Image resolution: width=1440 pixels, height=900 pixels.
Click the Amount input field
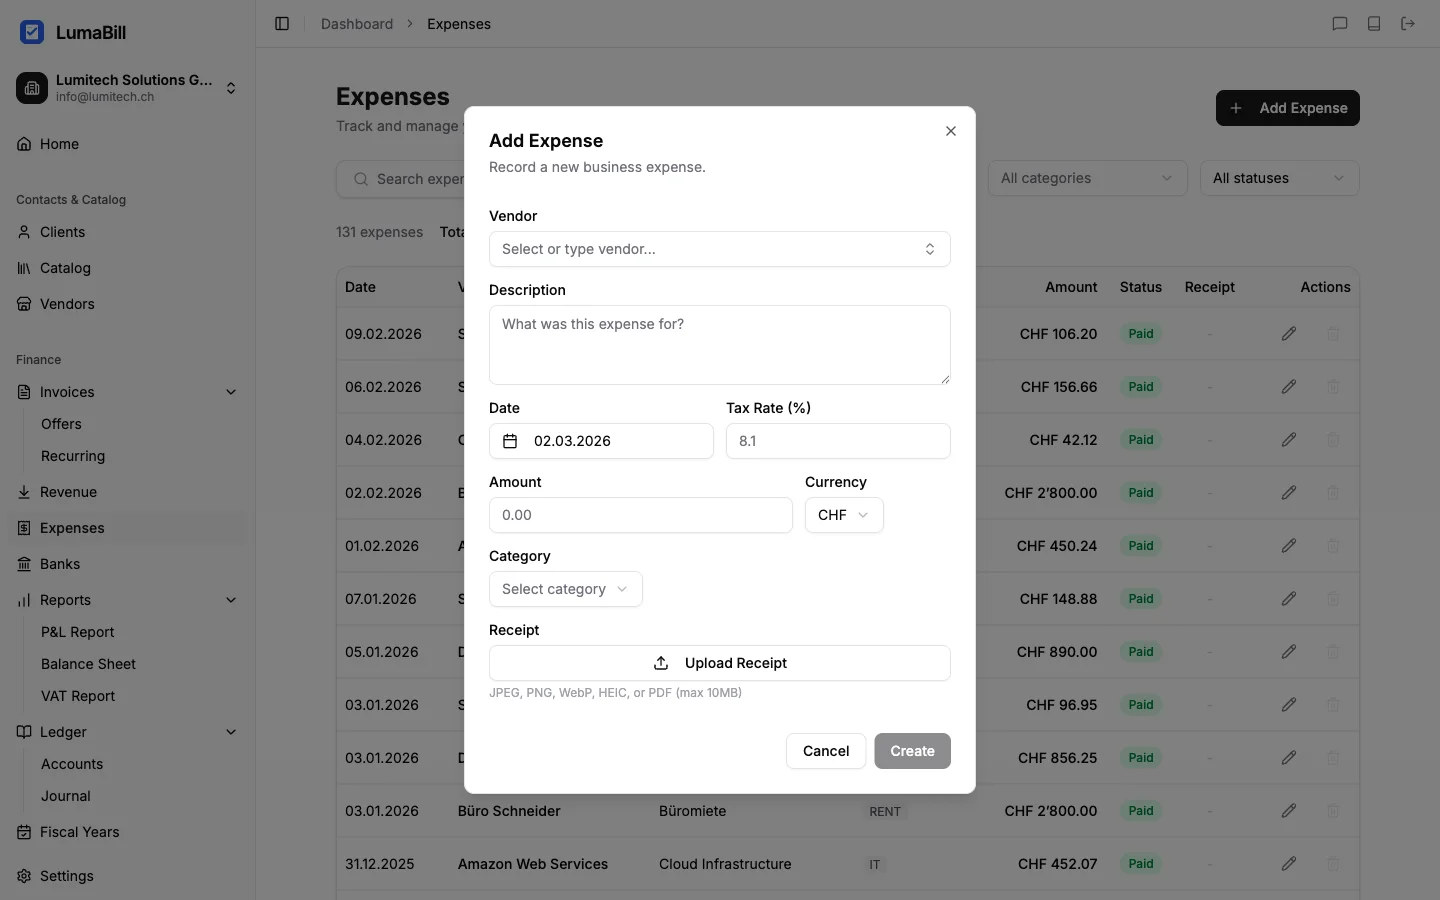tap(640, 515)
